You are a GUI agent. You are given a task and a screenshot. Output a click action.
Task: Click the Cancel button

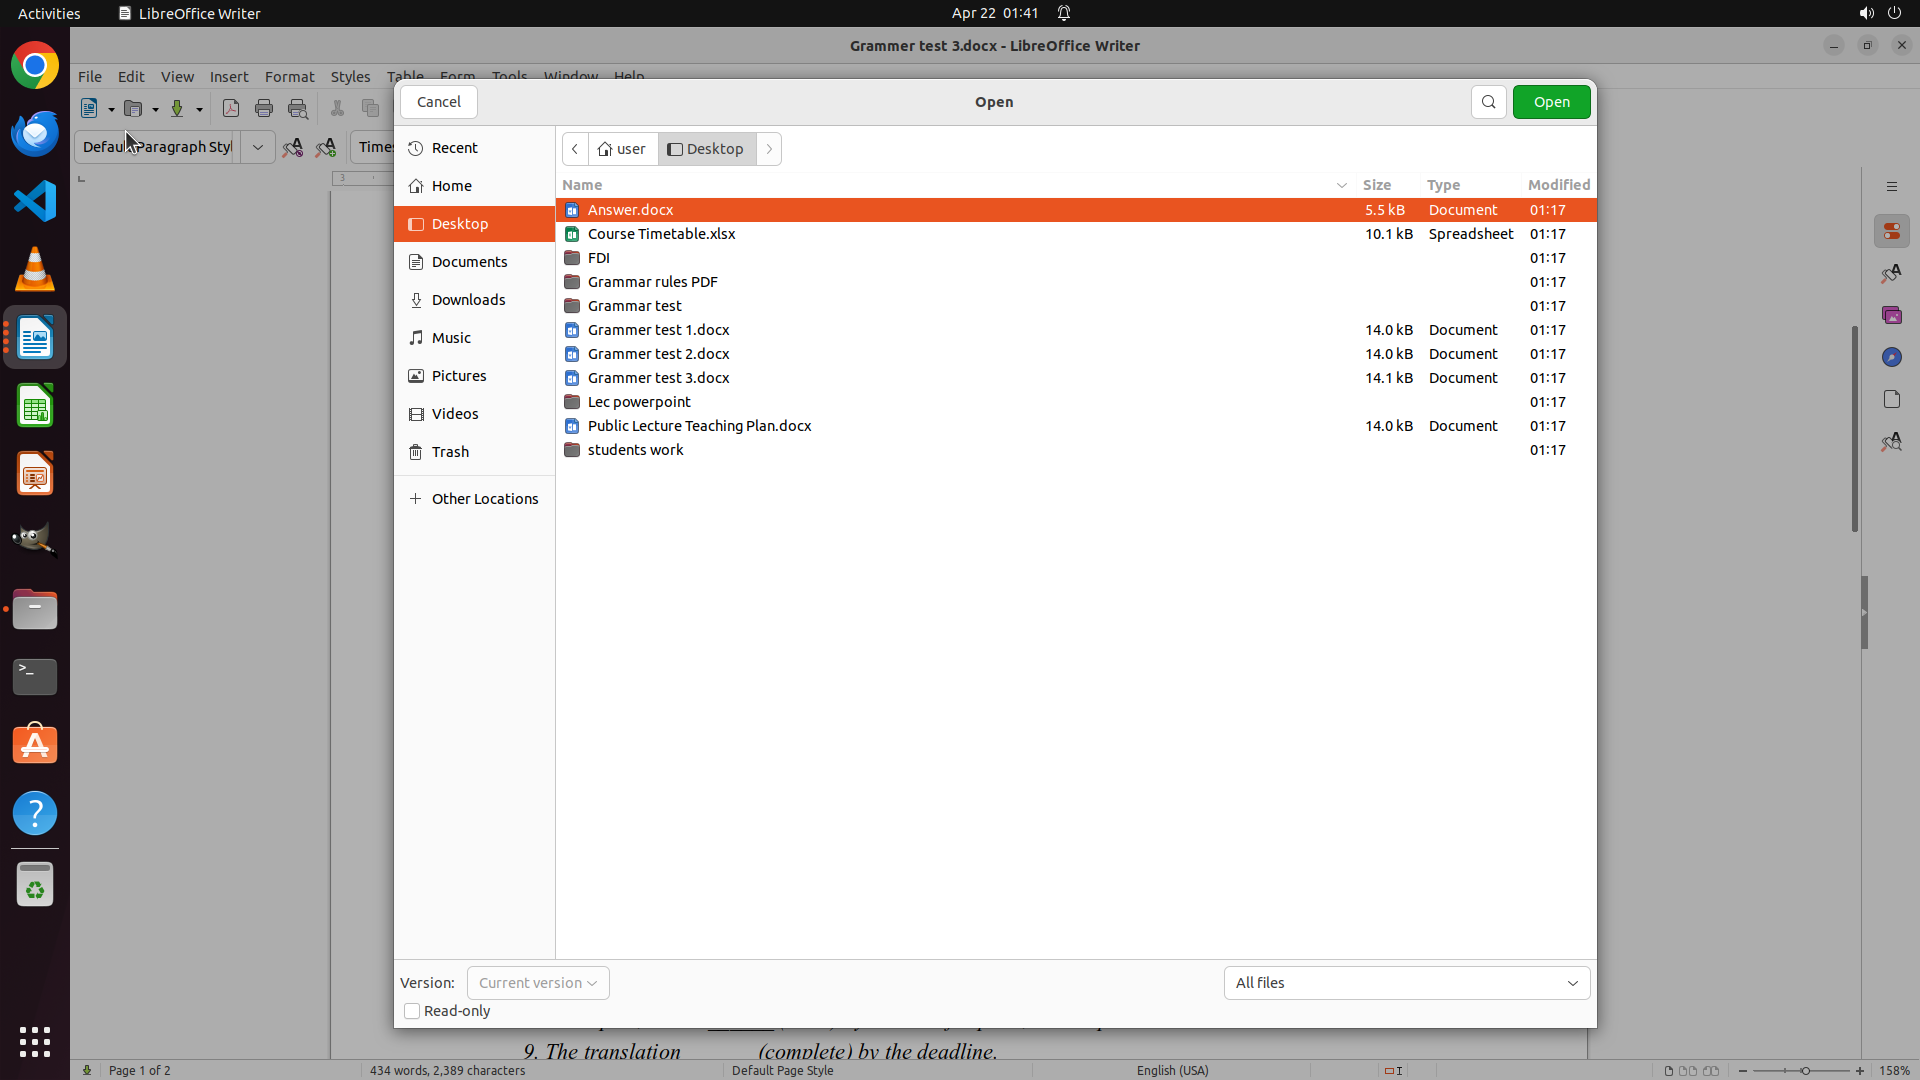(439, 102)
